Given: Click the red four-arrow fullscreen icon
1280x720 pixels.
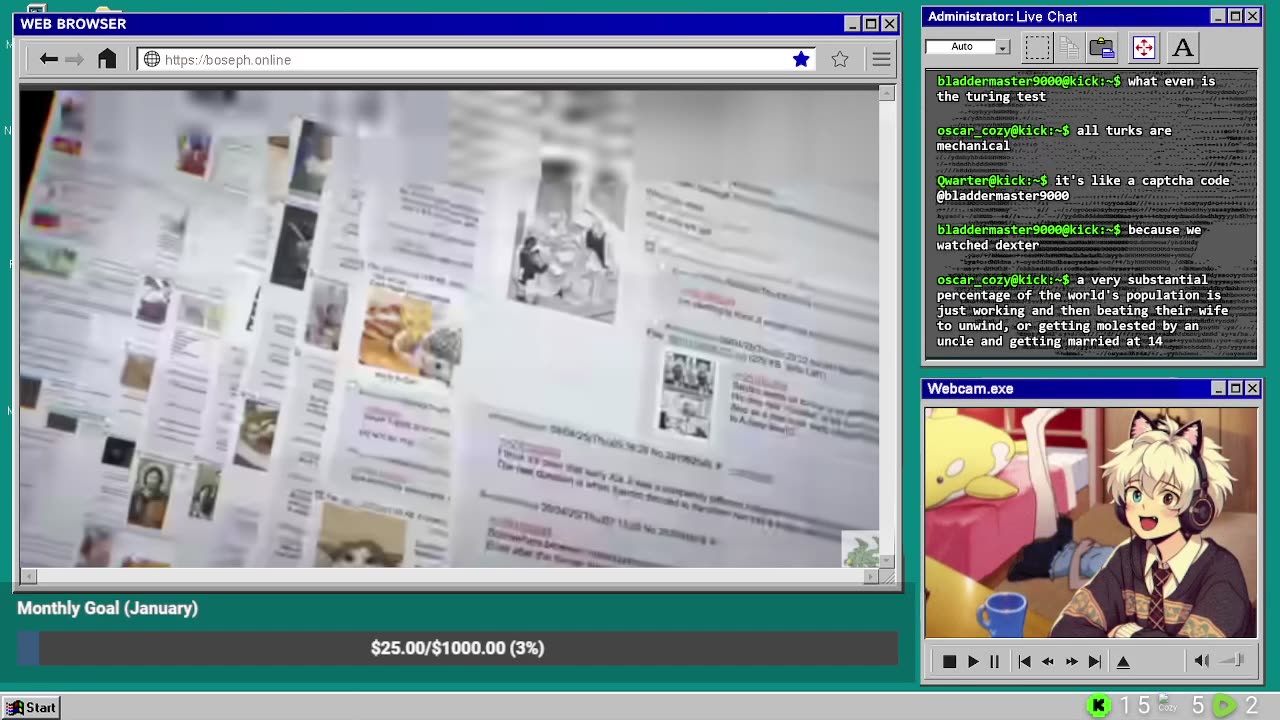Looking at the screenshot, I should [x=1143, y=47].
